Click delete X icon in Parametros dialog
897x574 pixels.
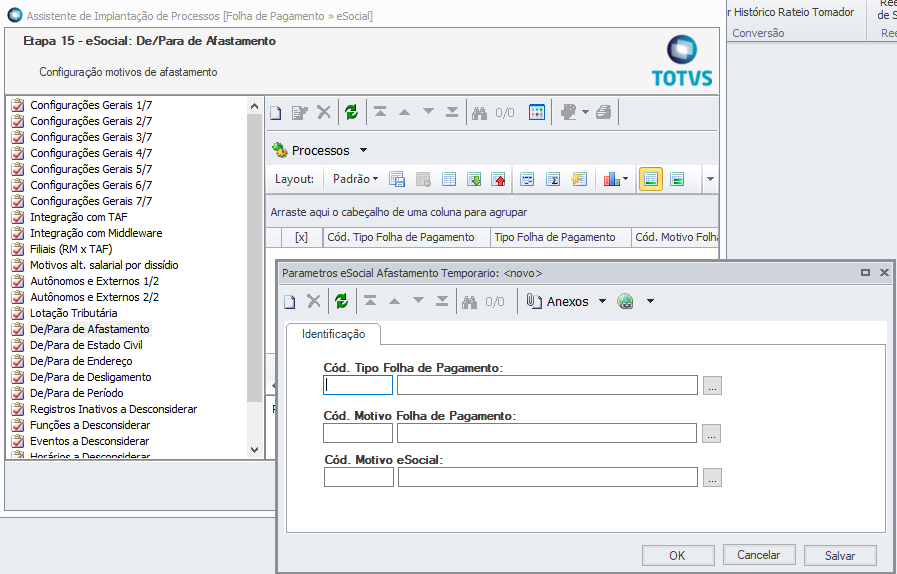pyautogui.click(x=313, y=301)
